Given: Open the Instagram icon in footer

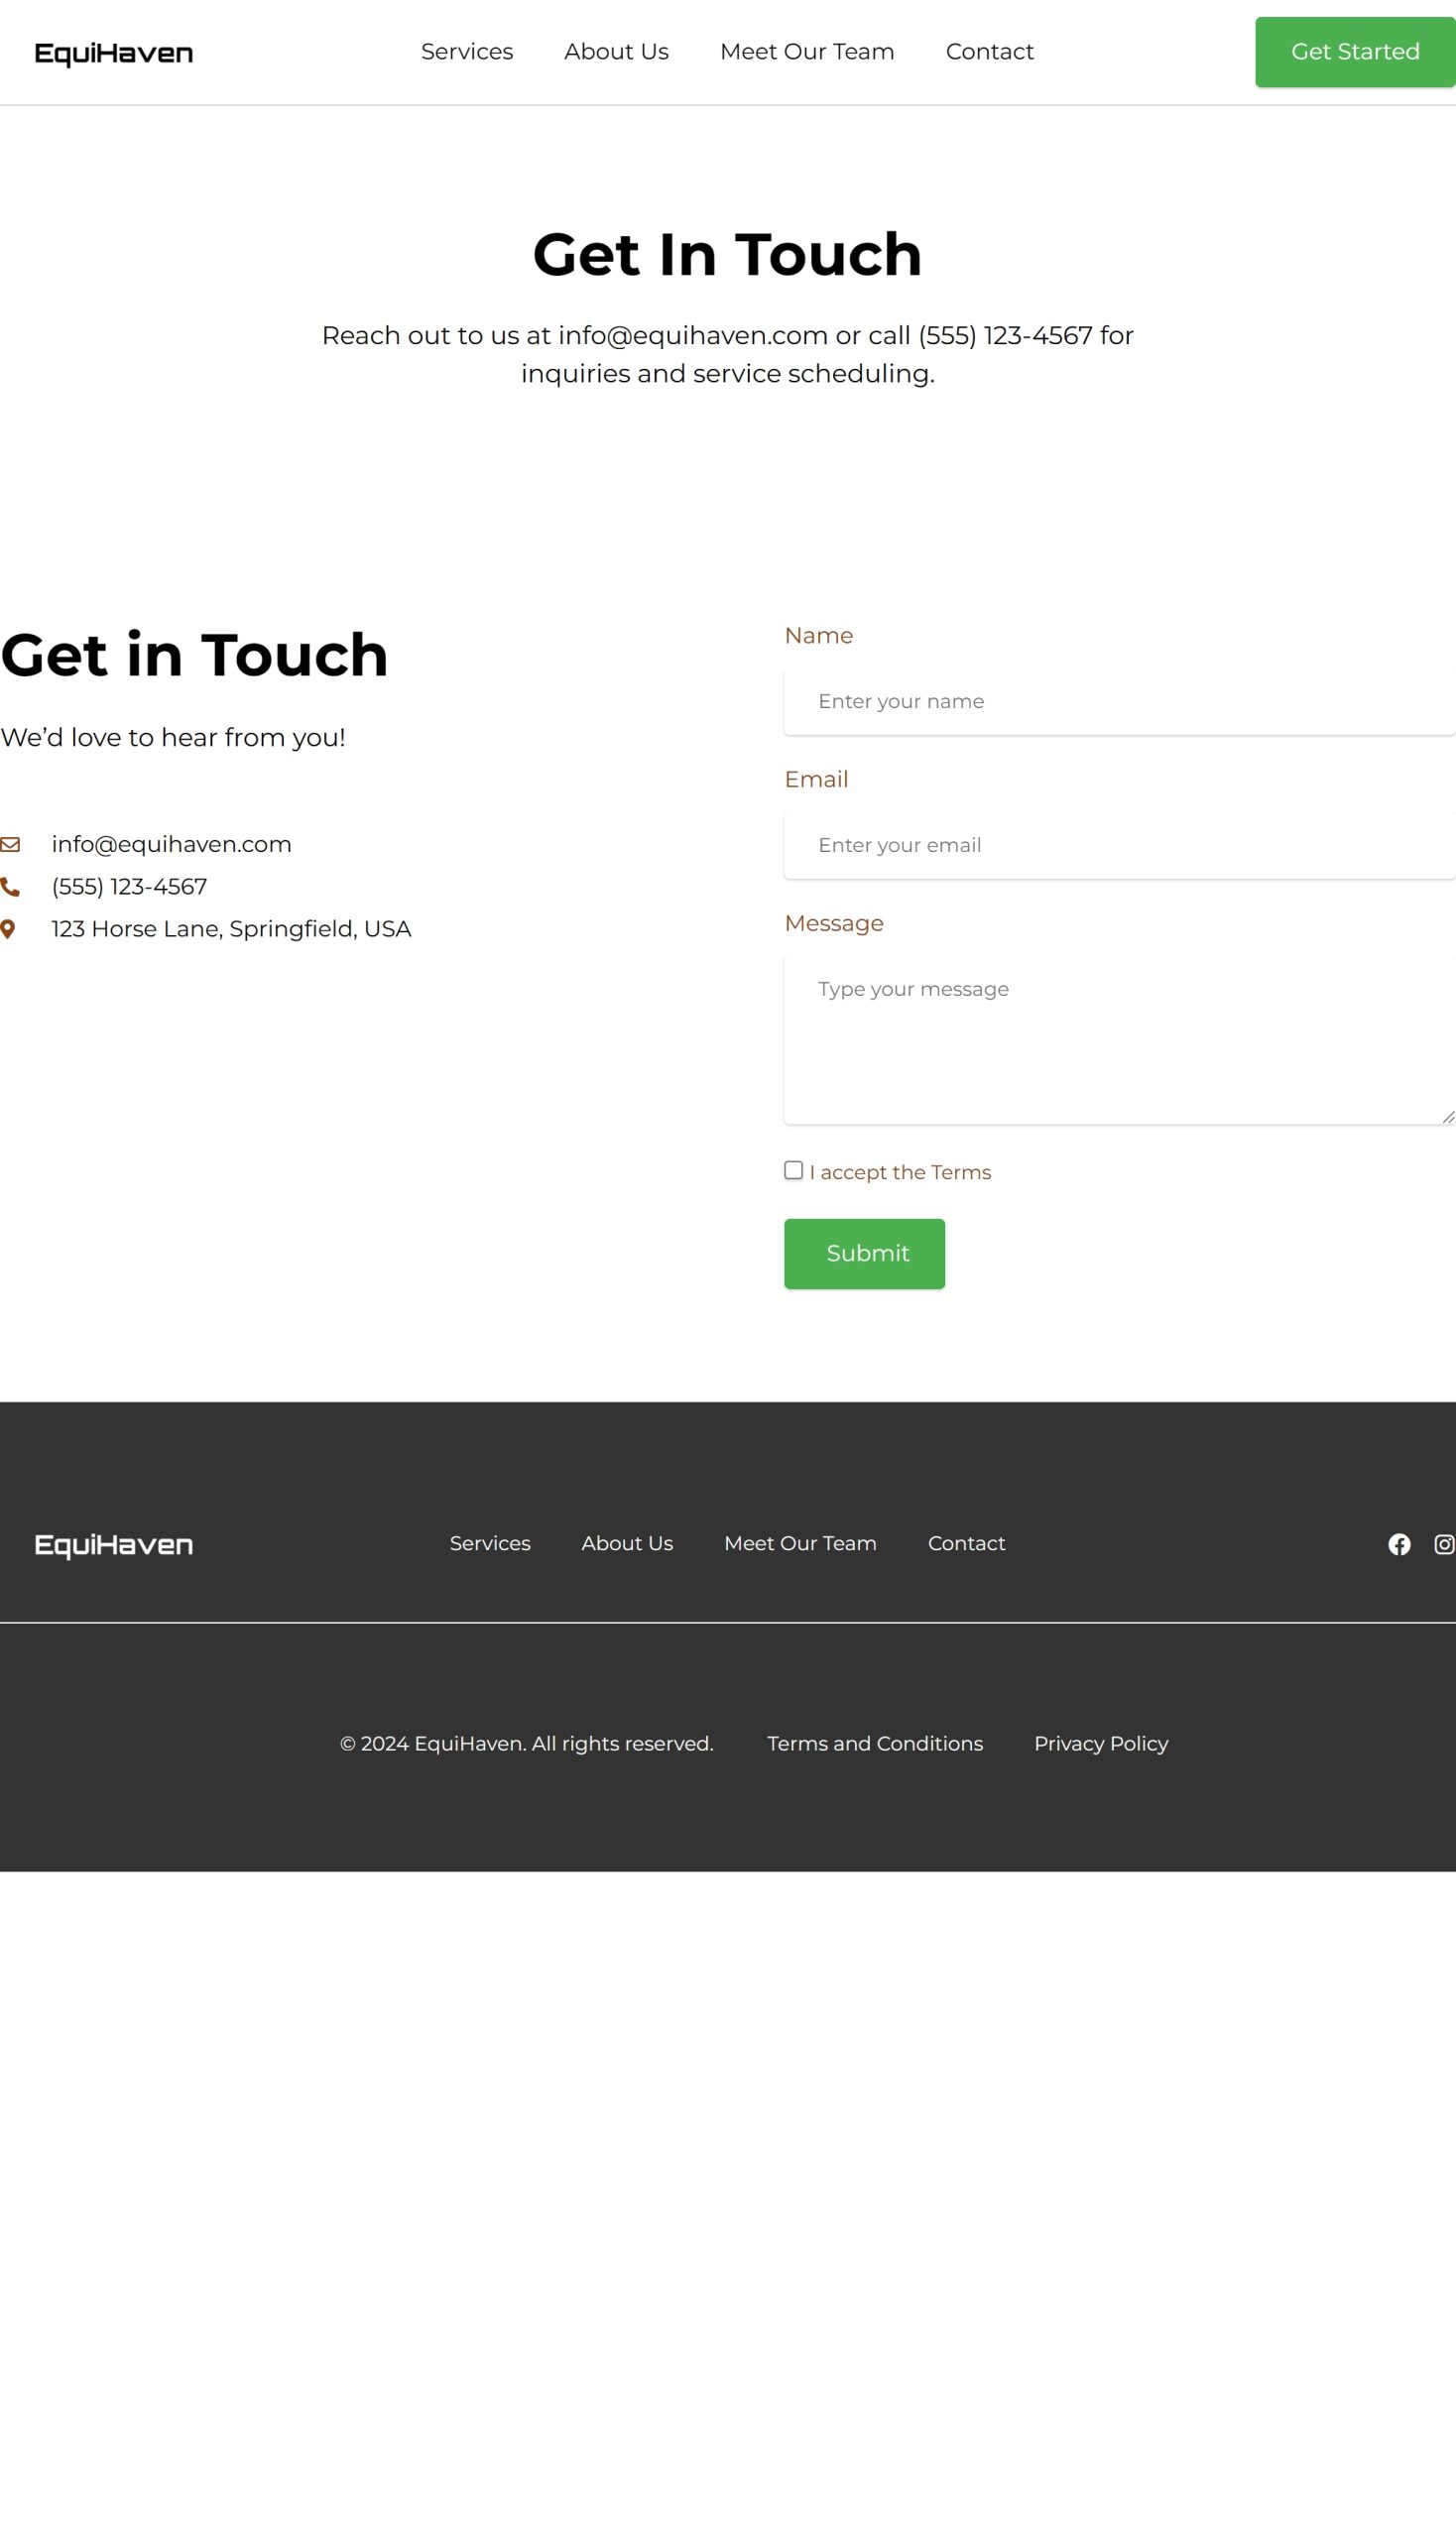Looking at the screenshot, I should tap(1445, 1545).
